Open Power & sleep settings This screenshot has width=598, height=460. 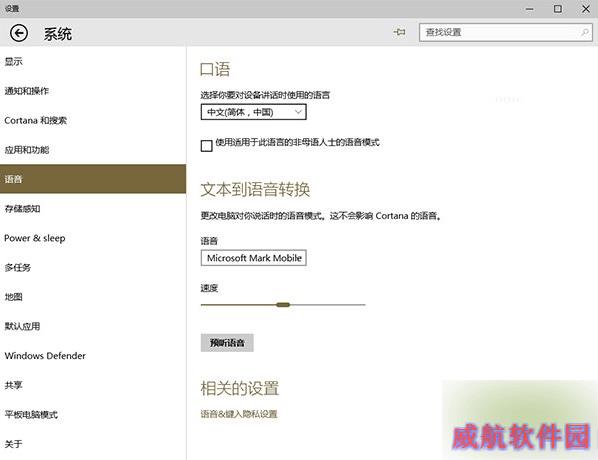pos(93,238)
